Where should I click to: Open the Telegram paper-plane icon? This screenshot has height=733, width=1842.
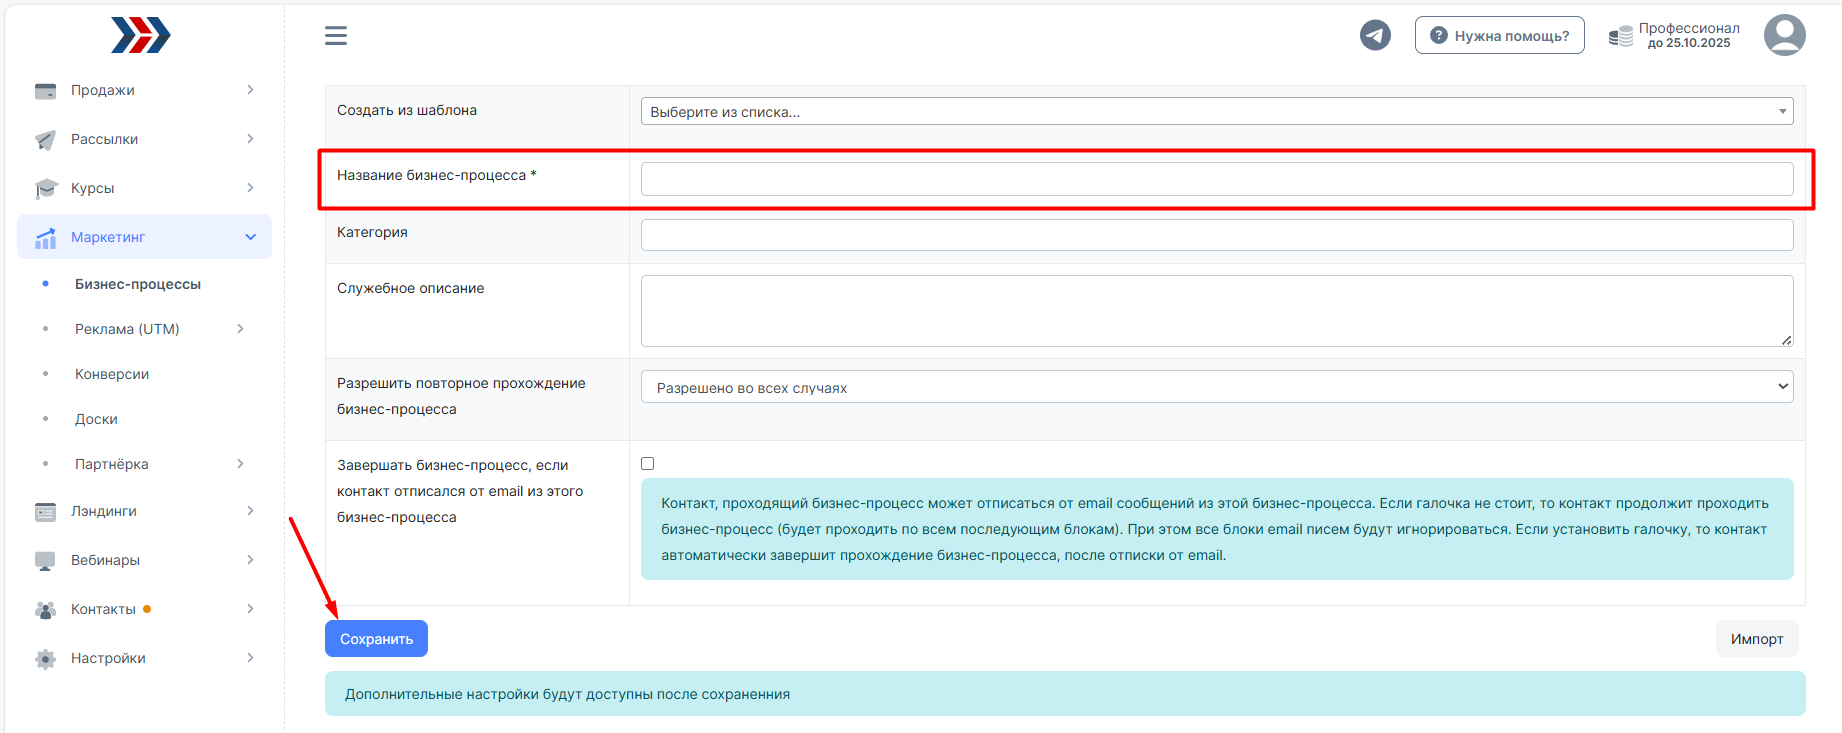(1375, 35)
